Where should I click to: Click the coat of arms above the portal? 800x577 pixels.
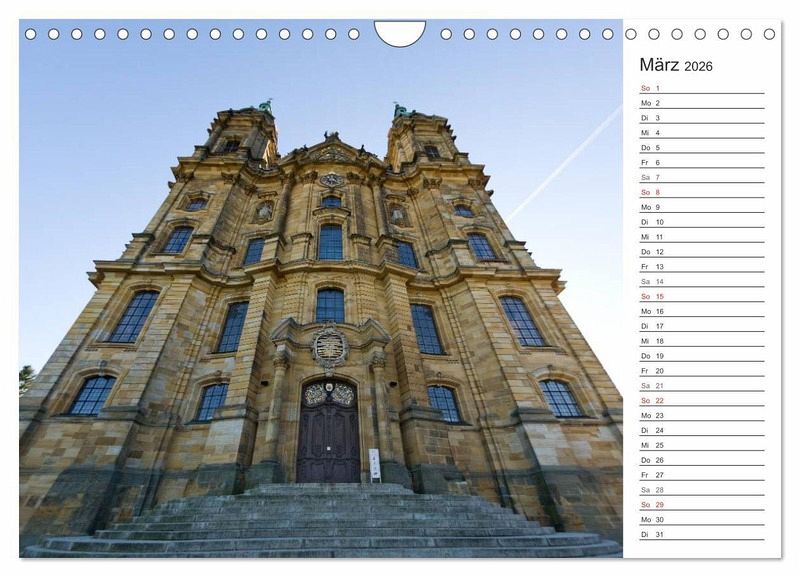point(329,347)
